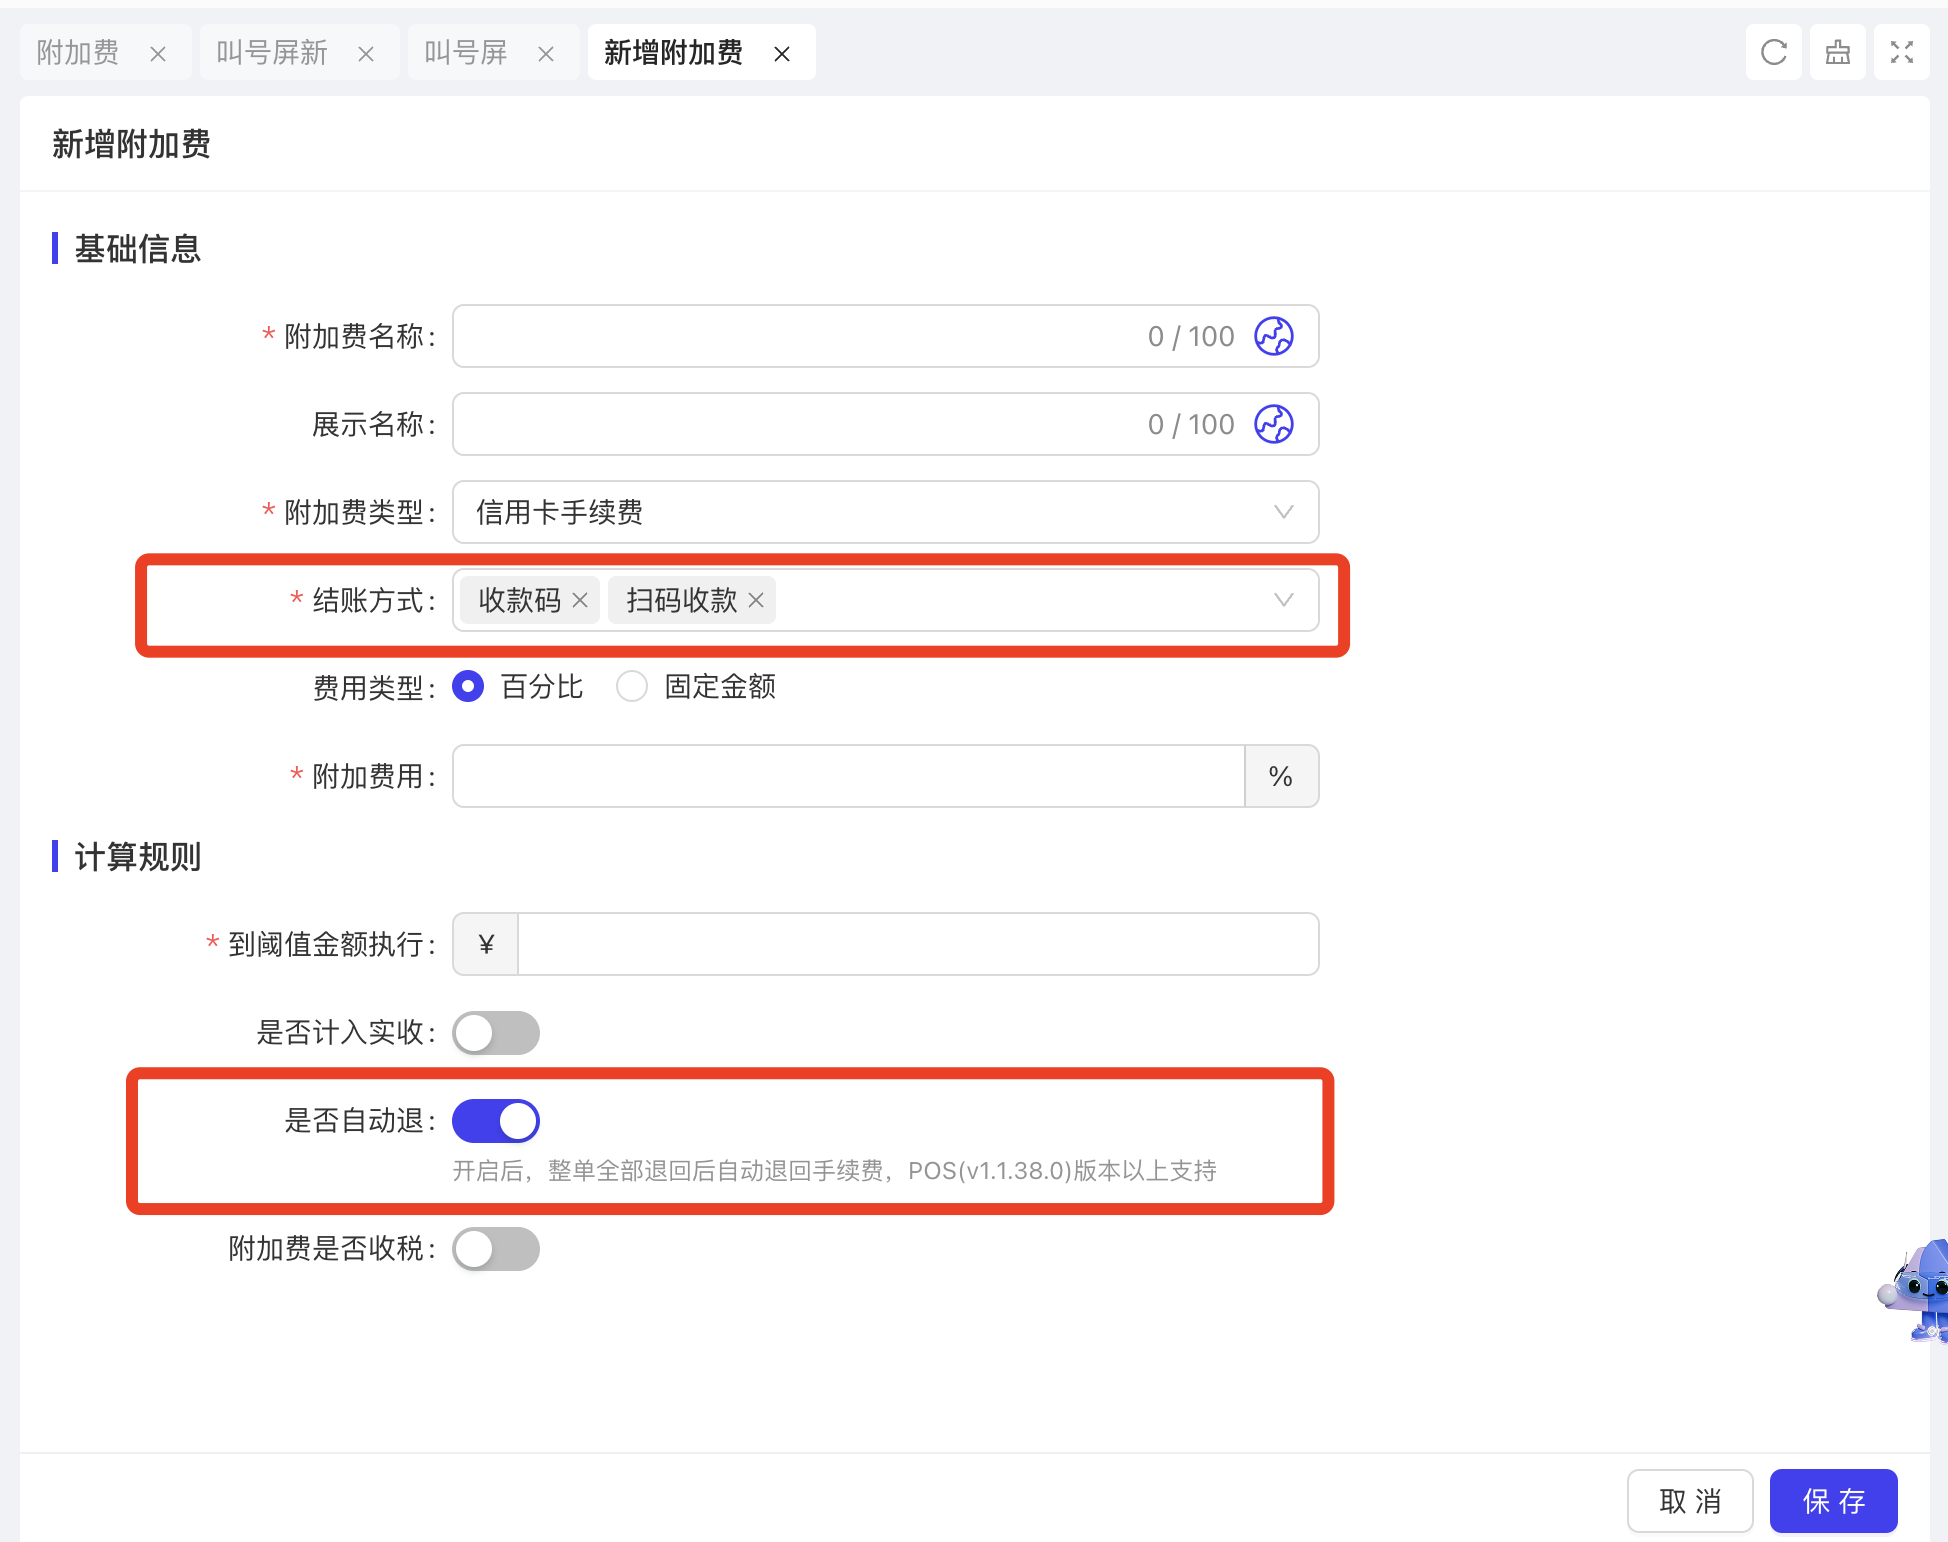The image size is (1948, 1542).
Task: Turn off the 是否自动退 switch
Action: click(495, 1121)
